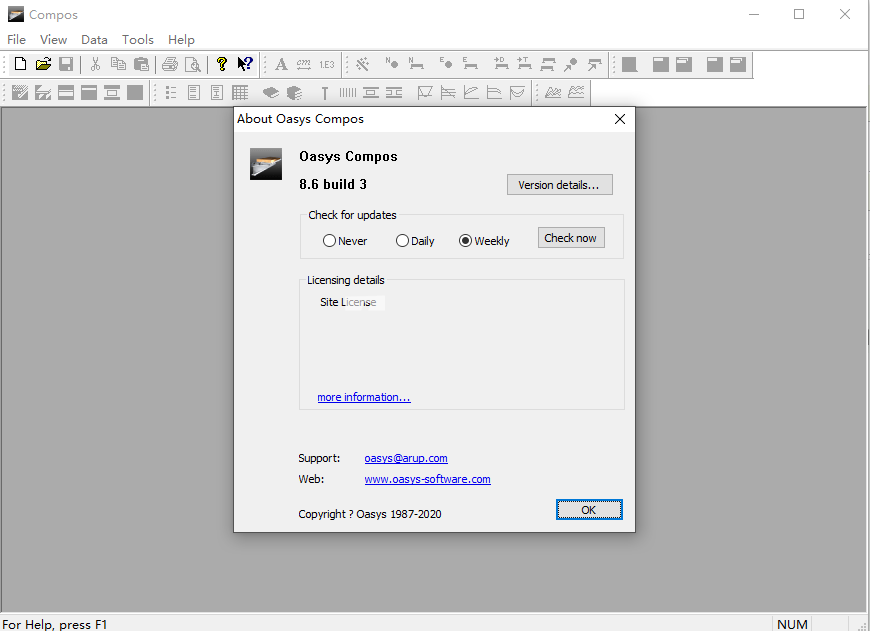Screen dimensions: 870x631
Task: Click the T-shaped section icon
Action: point(325,93)
